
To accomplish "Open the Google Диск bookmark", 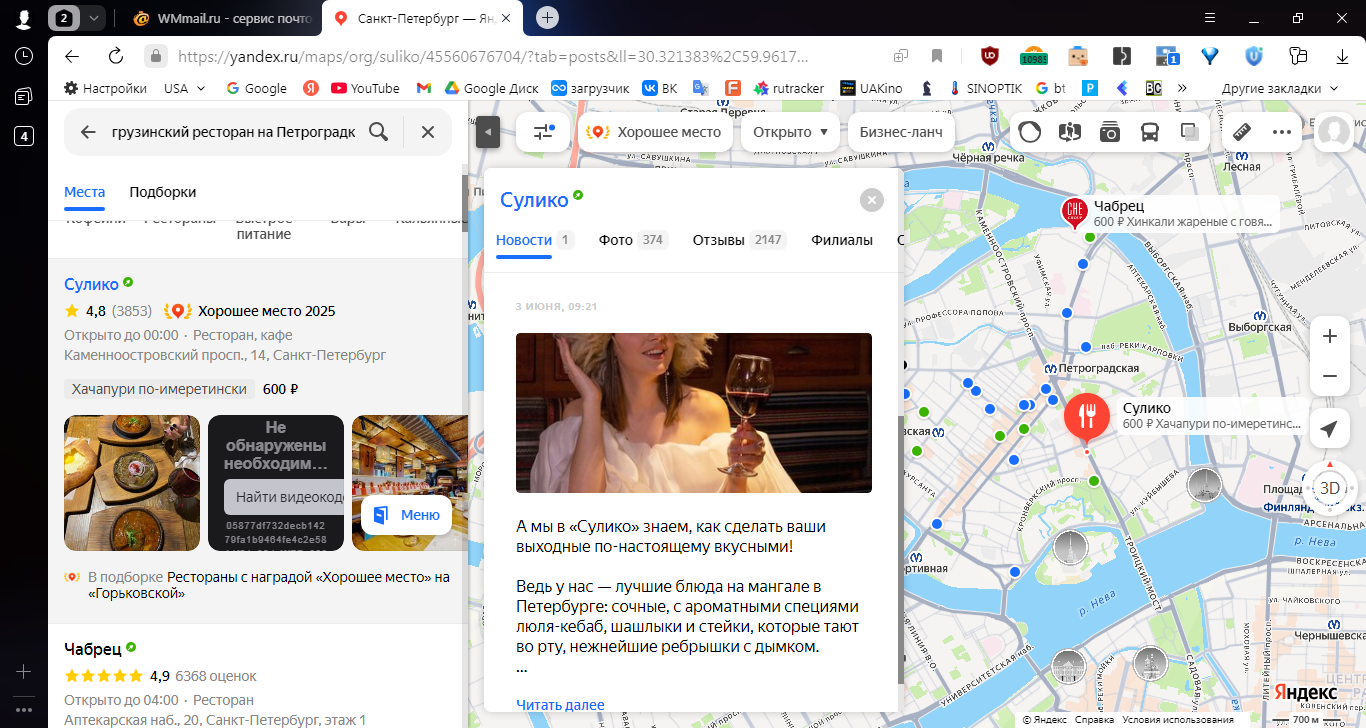I will click(x=491, y=88).
